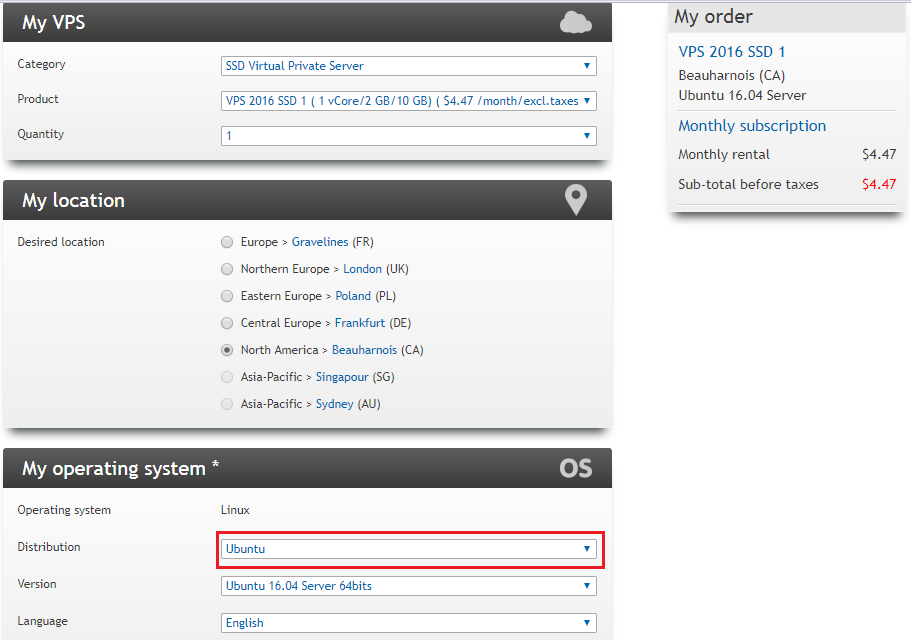This screenshot has height=640, width=911.
Task: Open the Product dropdown
Action: [408, 101]
